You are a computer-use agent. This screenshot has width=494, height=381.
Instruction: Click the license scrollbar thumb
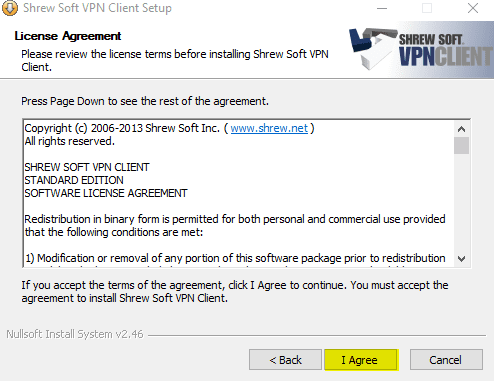point(461,145)
